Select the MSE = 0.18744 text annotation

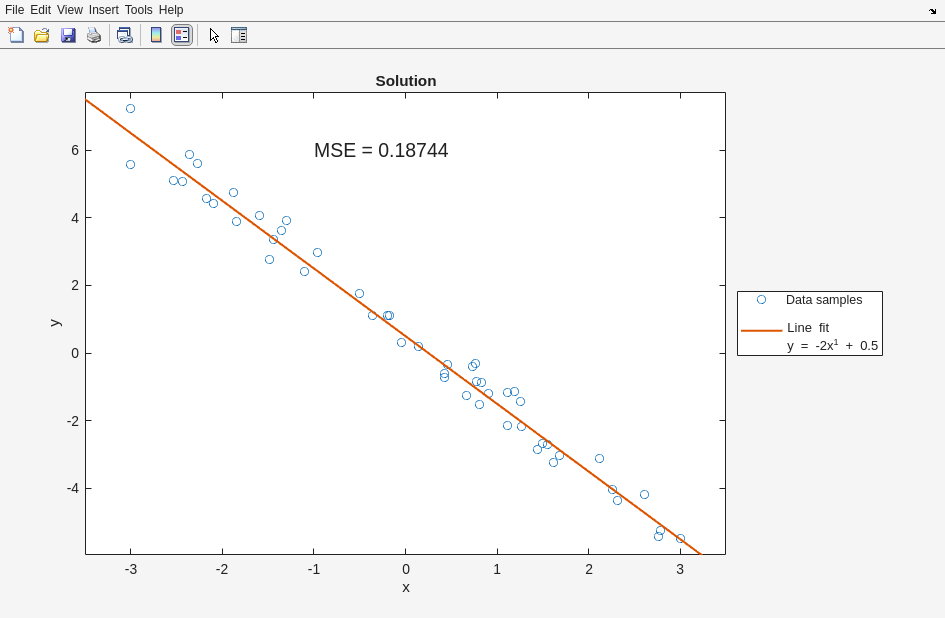tap(381, 151)
